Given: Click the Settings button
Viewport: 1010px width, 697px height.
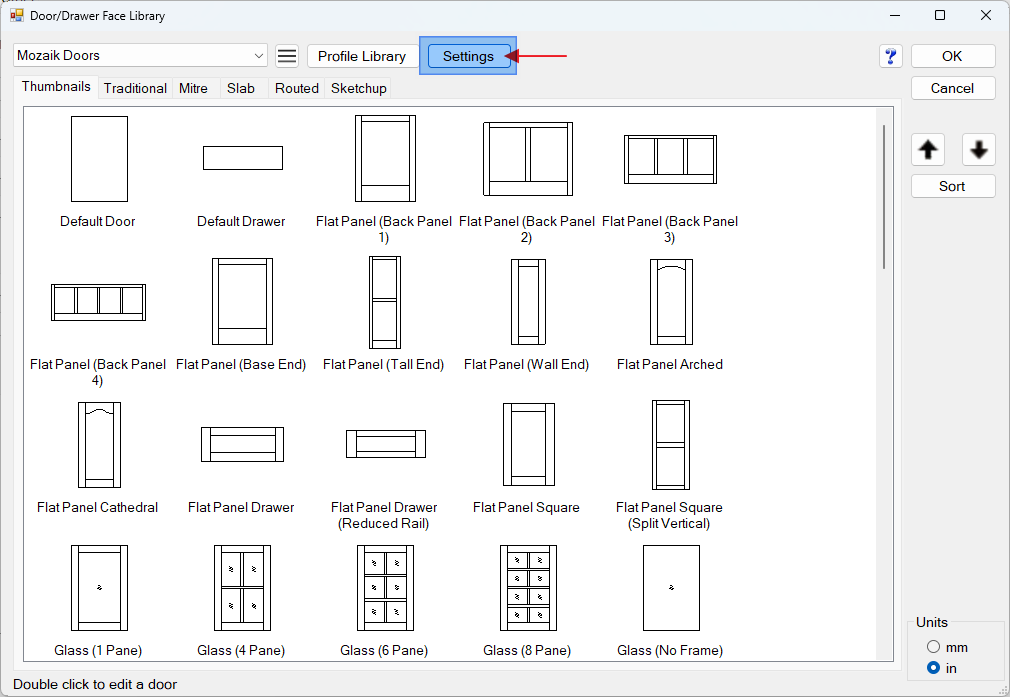Looking at the screenshot, I should point(468,56).
